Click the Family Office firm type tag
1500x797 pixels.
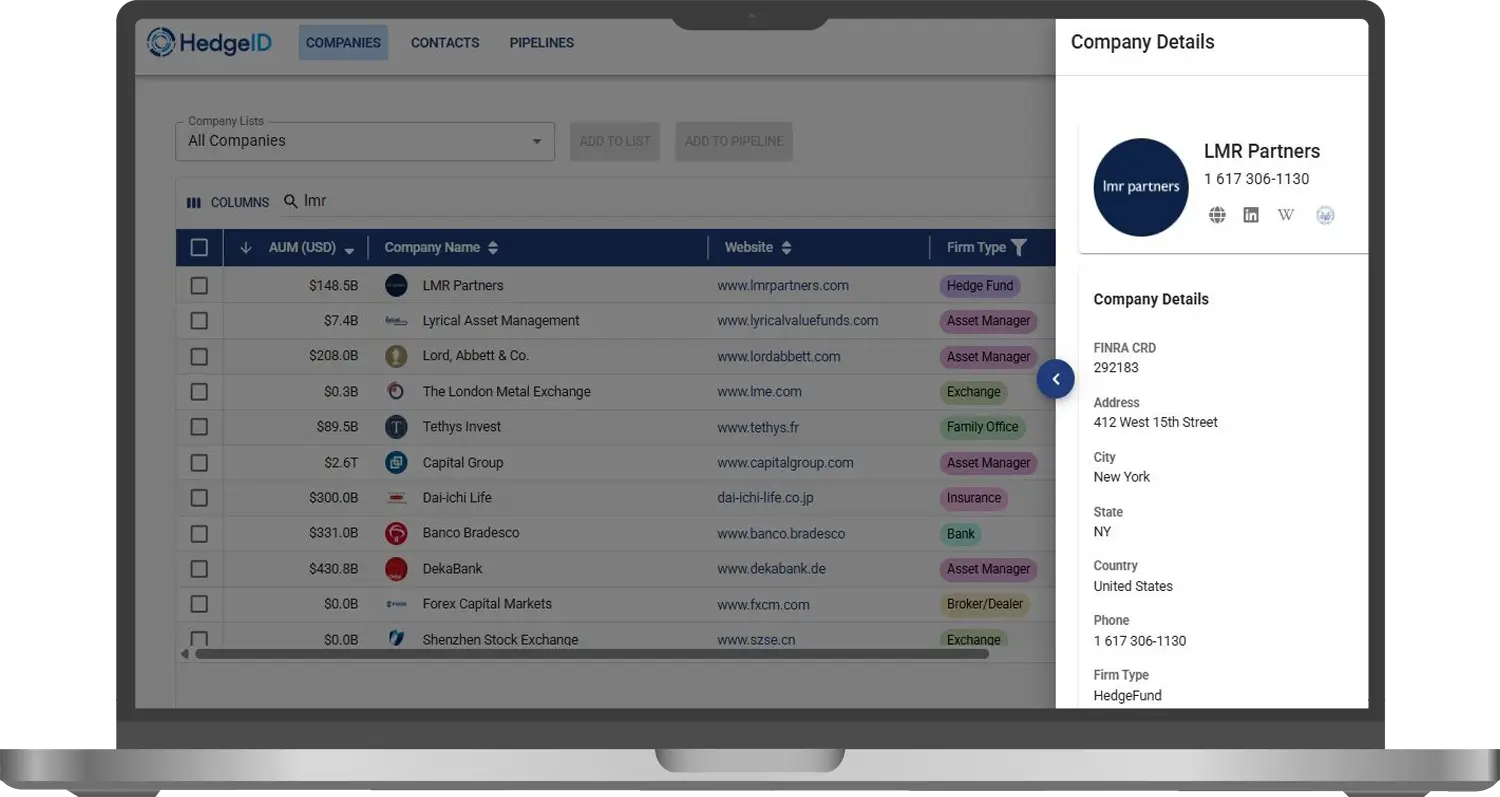982,427
